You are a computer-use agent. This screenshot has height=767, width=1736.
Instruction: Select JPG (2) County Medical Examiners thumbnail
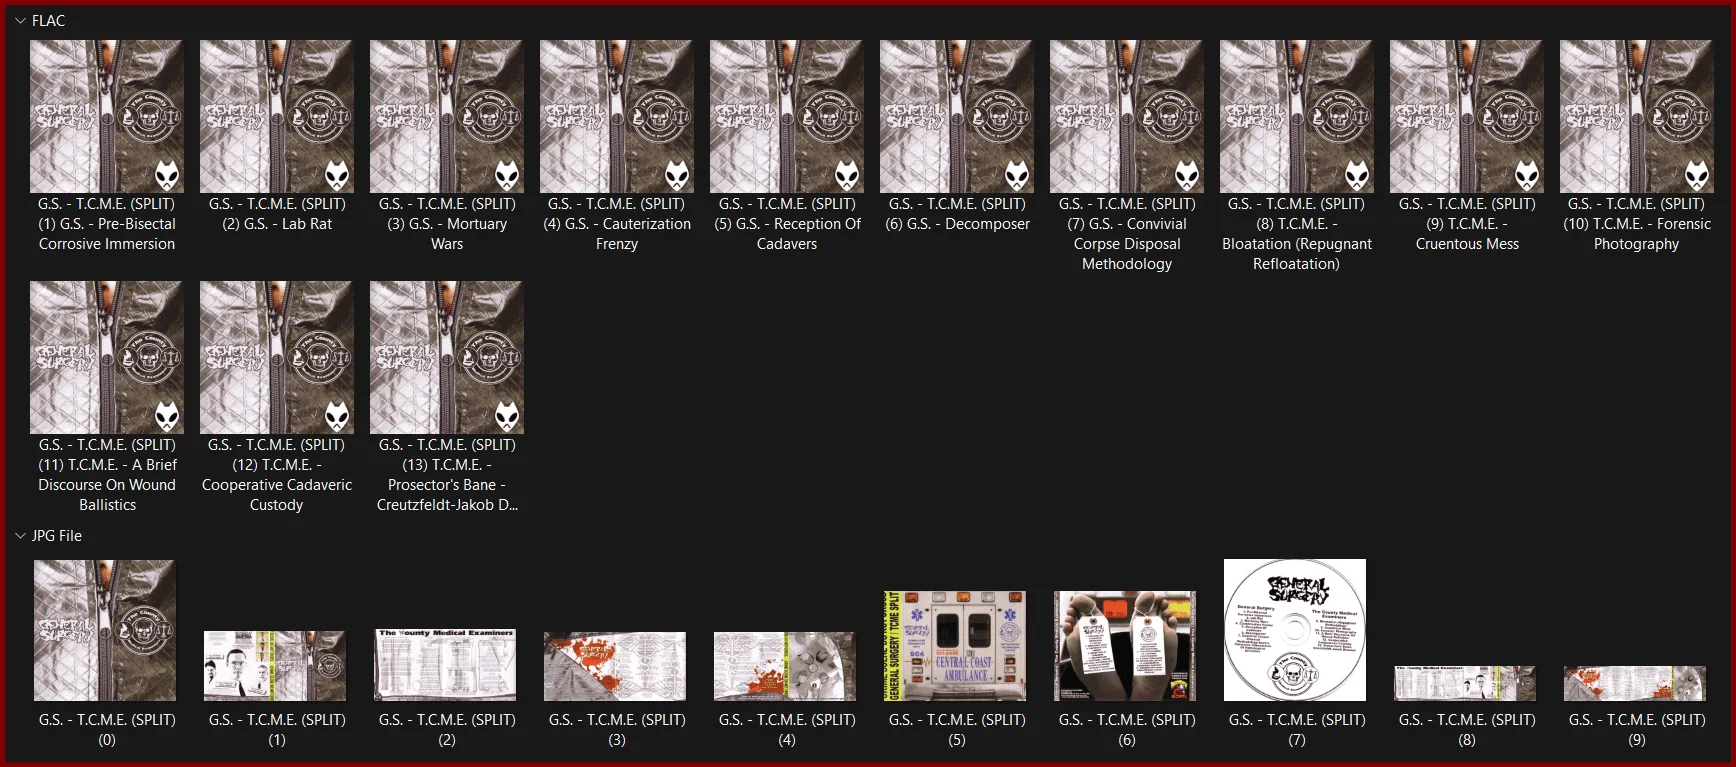coord(446,665)
